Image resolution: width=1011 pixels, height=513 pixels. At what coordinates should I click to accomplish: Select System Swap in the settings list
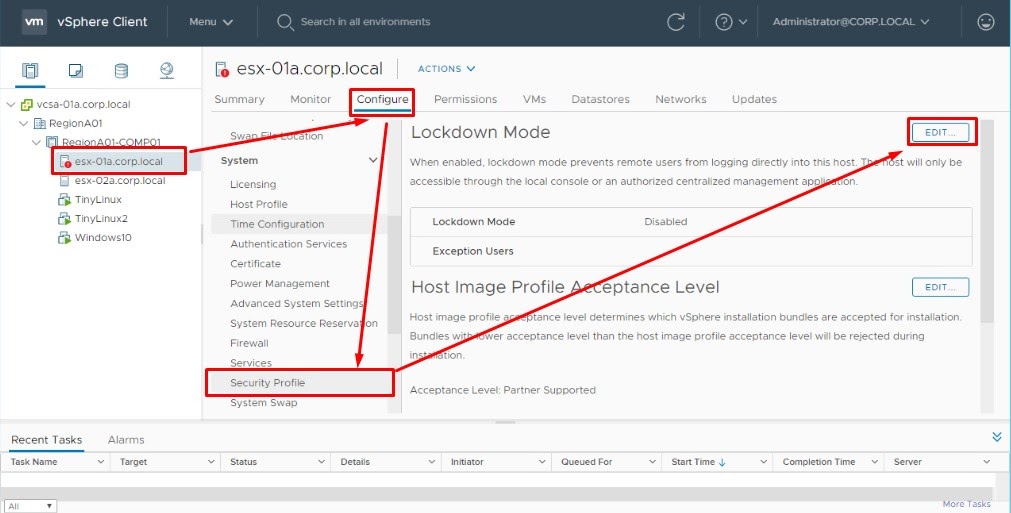click(264, 403)
